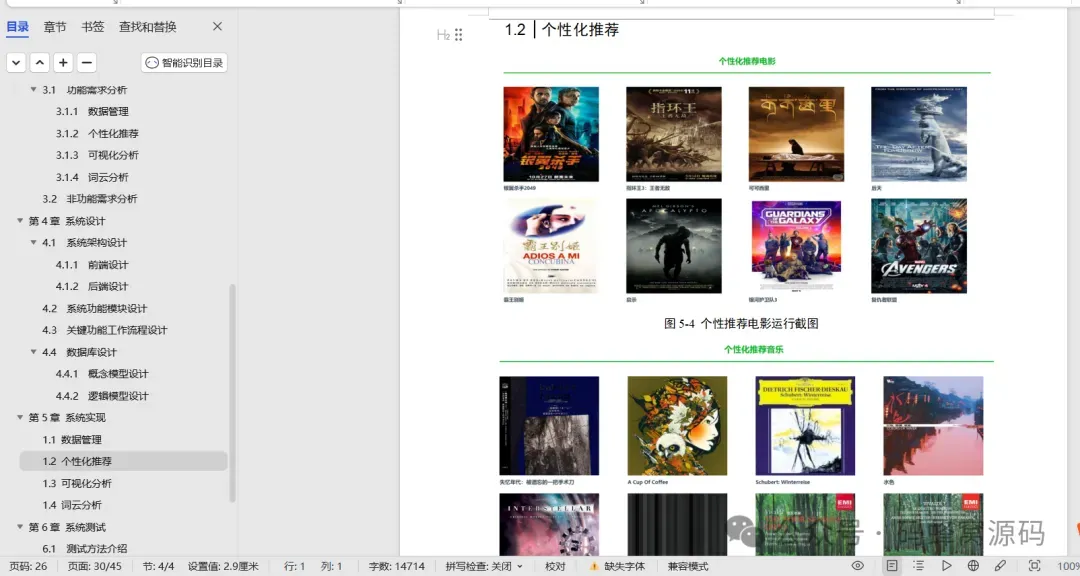Collapse the 3.1 功能需求分析 node
The height and width of the screenshot is (576, 1080).
click(34, 90)
